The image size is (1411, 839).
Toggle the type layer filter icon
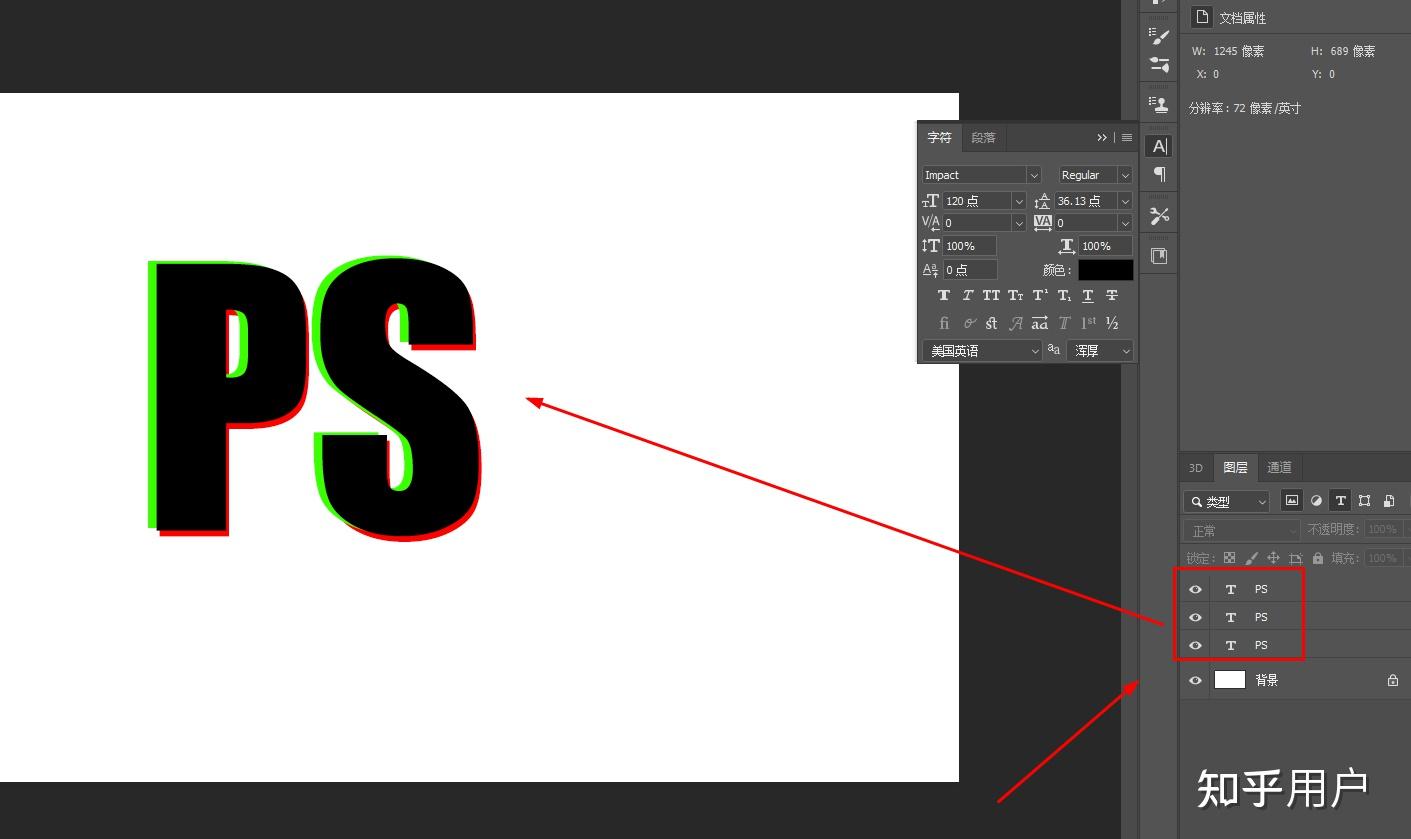(x=1341, y=501)
